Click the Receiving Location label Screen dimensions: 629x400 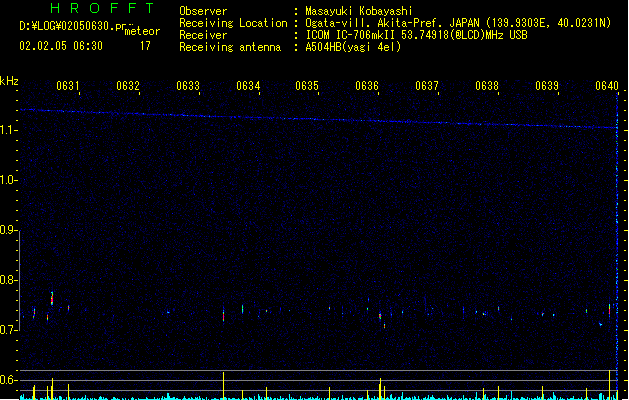[x=233, y=23]
